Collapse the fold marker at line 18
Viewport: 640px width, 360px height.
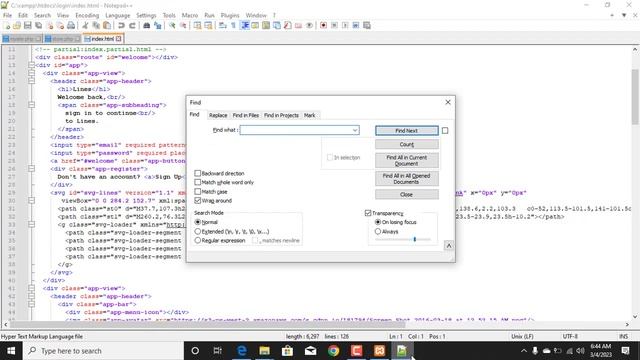coord(31,105)
